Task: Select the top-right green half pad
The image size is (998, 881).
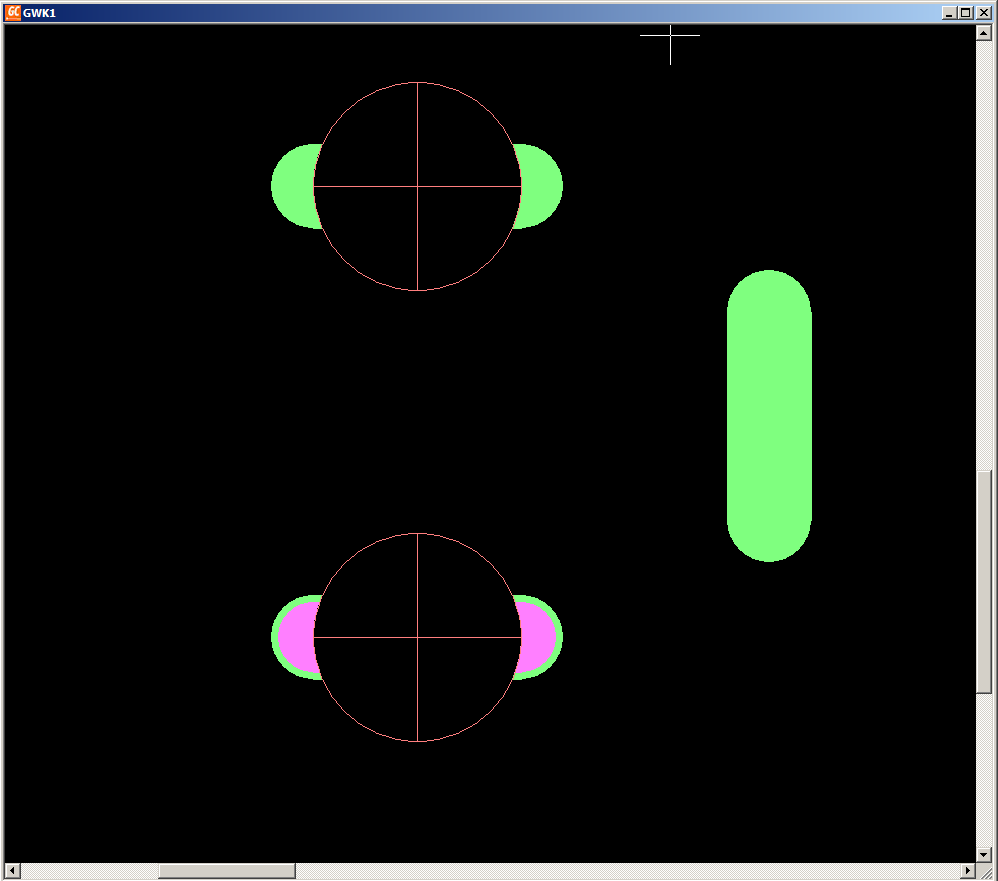Action: [541, 187]
